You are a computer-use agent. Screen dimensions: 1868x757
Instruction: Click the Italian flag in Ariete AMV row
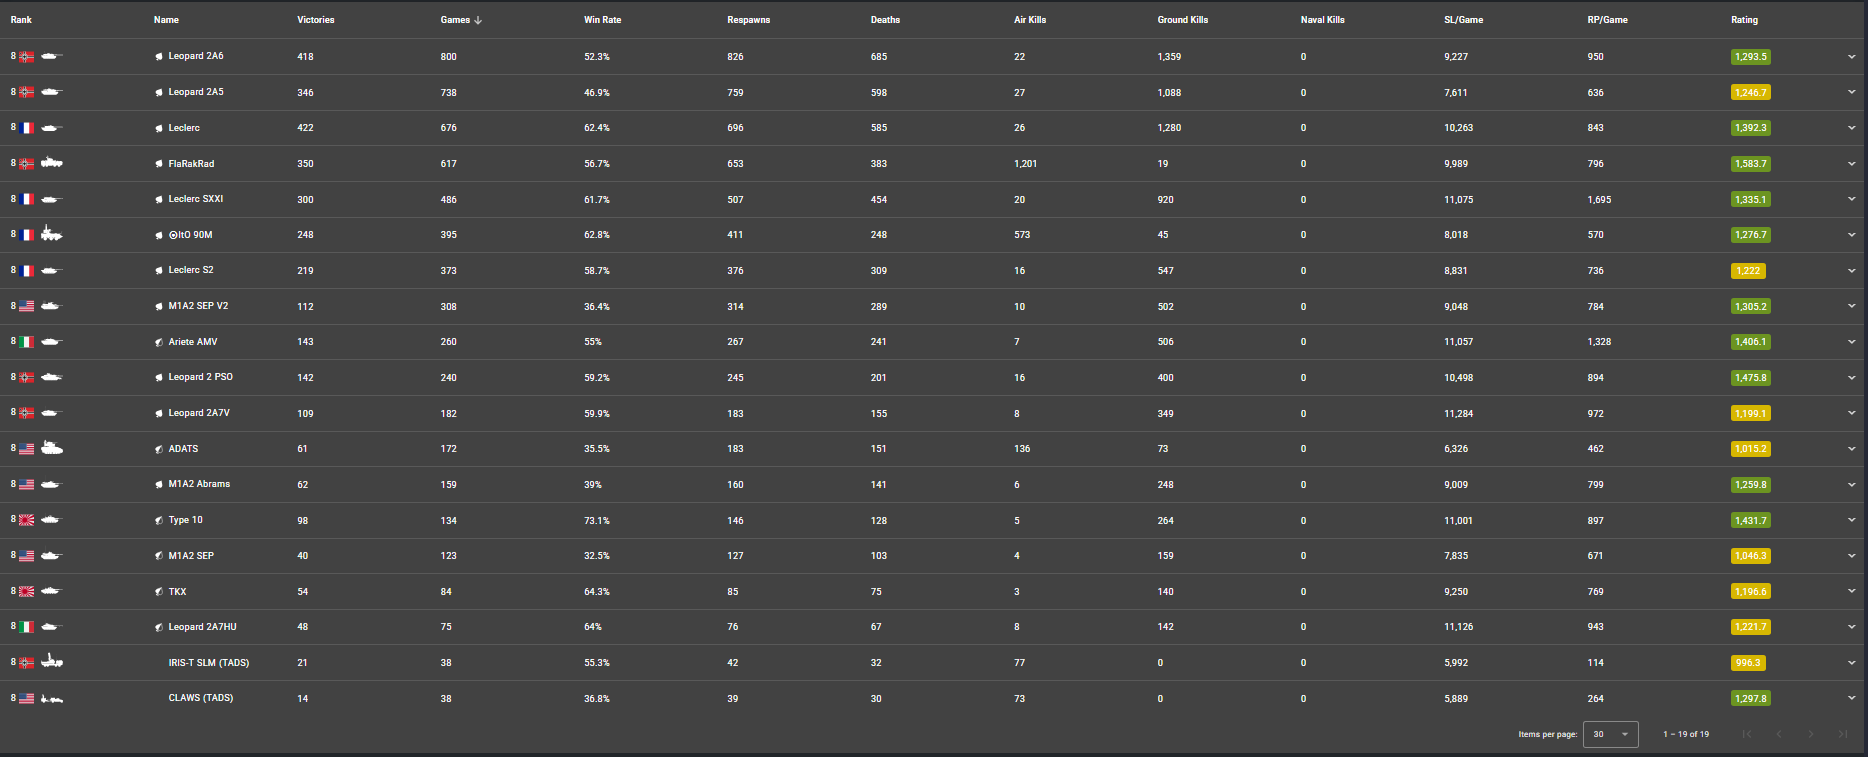tap(27, 342)
